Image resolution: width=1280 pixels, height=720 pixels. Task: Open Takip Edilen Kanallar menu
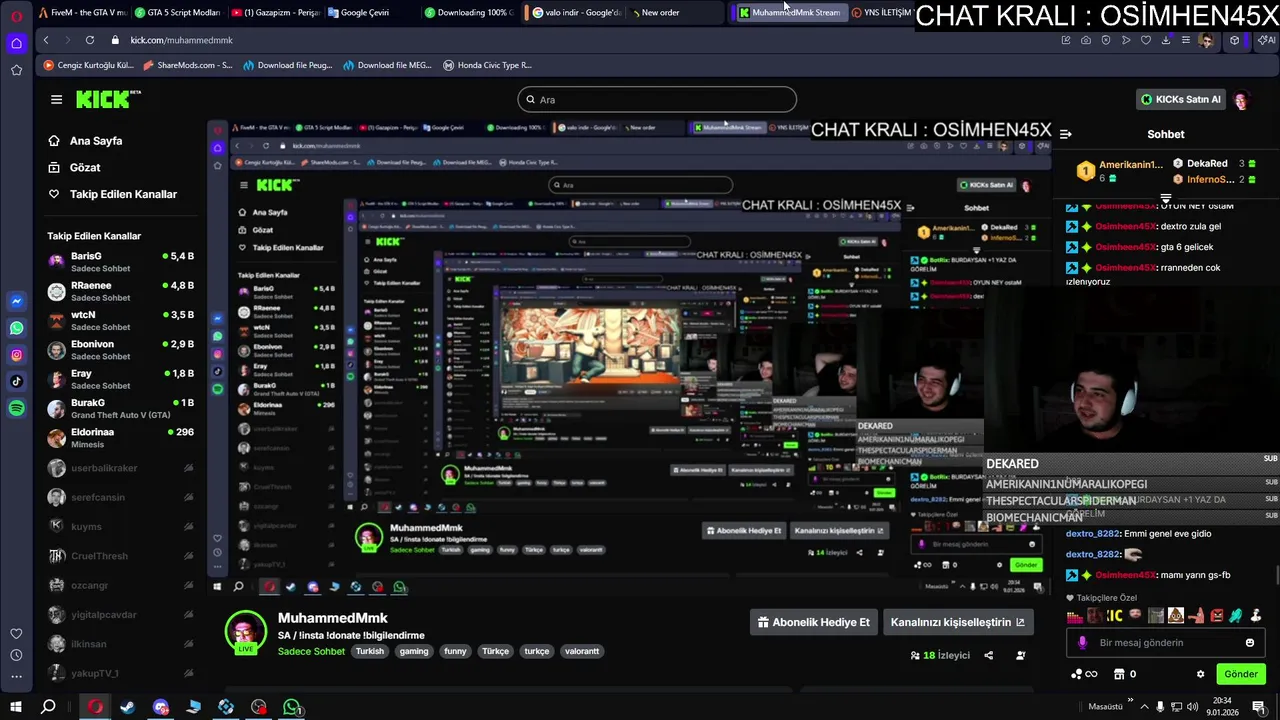(113, 194)
